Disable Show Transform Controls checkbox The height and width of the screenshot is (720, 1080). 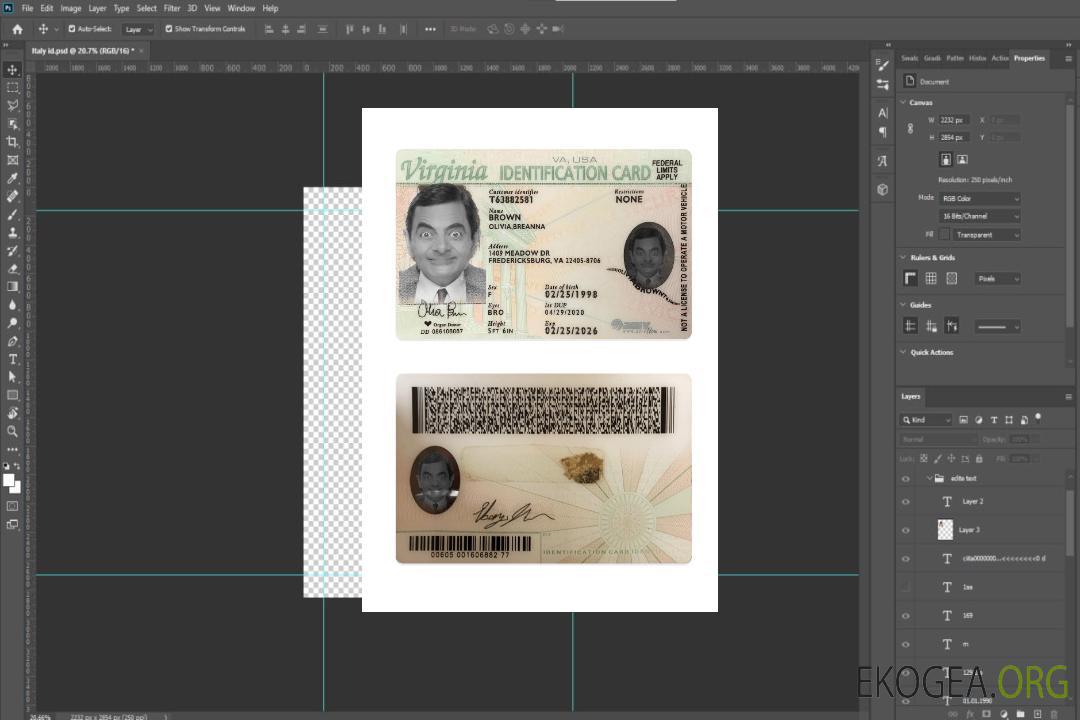click(x=169, y=29)
